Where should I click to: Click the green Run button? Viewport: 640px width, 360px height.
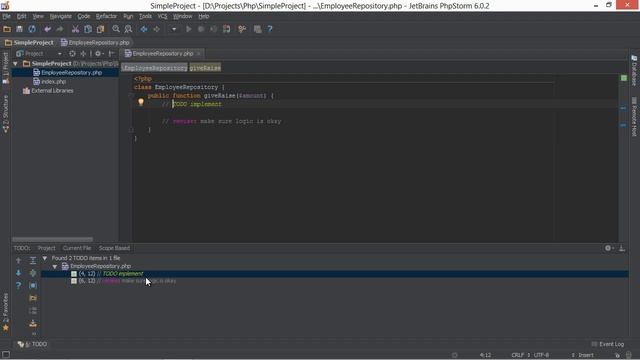188,29
